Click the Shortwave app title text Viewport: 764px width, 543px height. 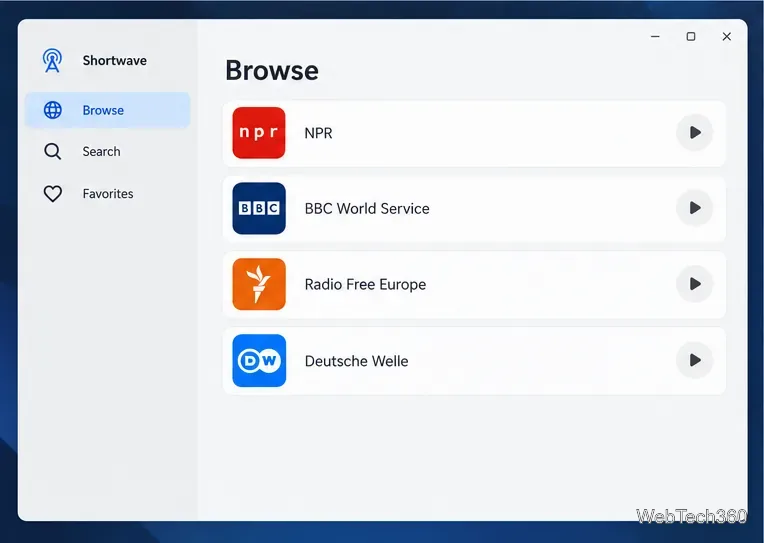coord(115,60)
